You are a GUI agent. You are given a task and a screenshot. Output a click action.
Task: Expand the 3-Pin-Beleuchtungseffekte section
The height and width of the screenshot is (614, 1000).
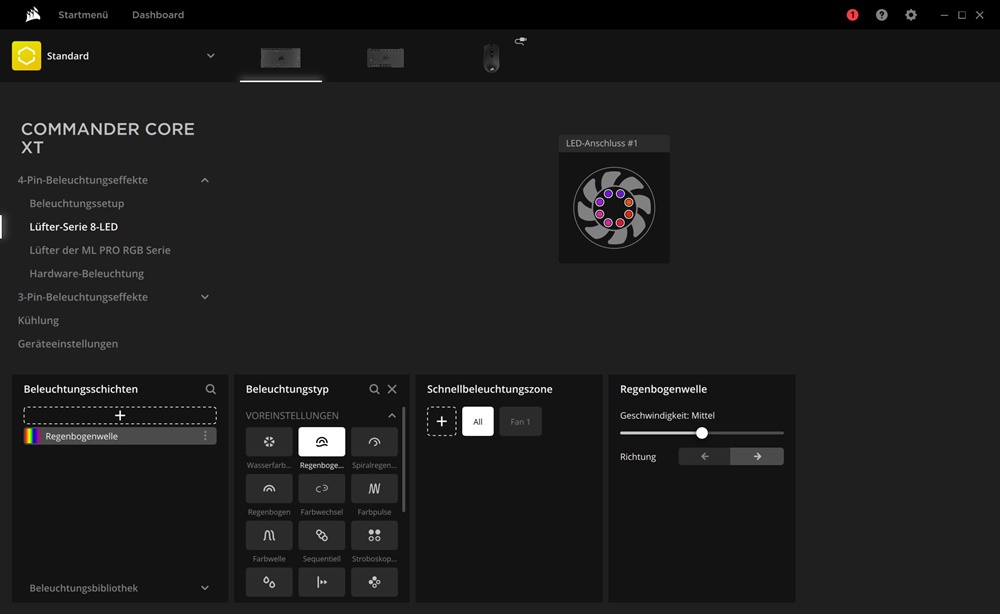click(205, 297)
